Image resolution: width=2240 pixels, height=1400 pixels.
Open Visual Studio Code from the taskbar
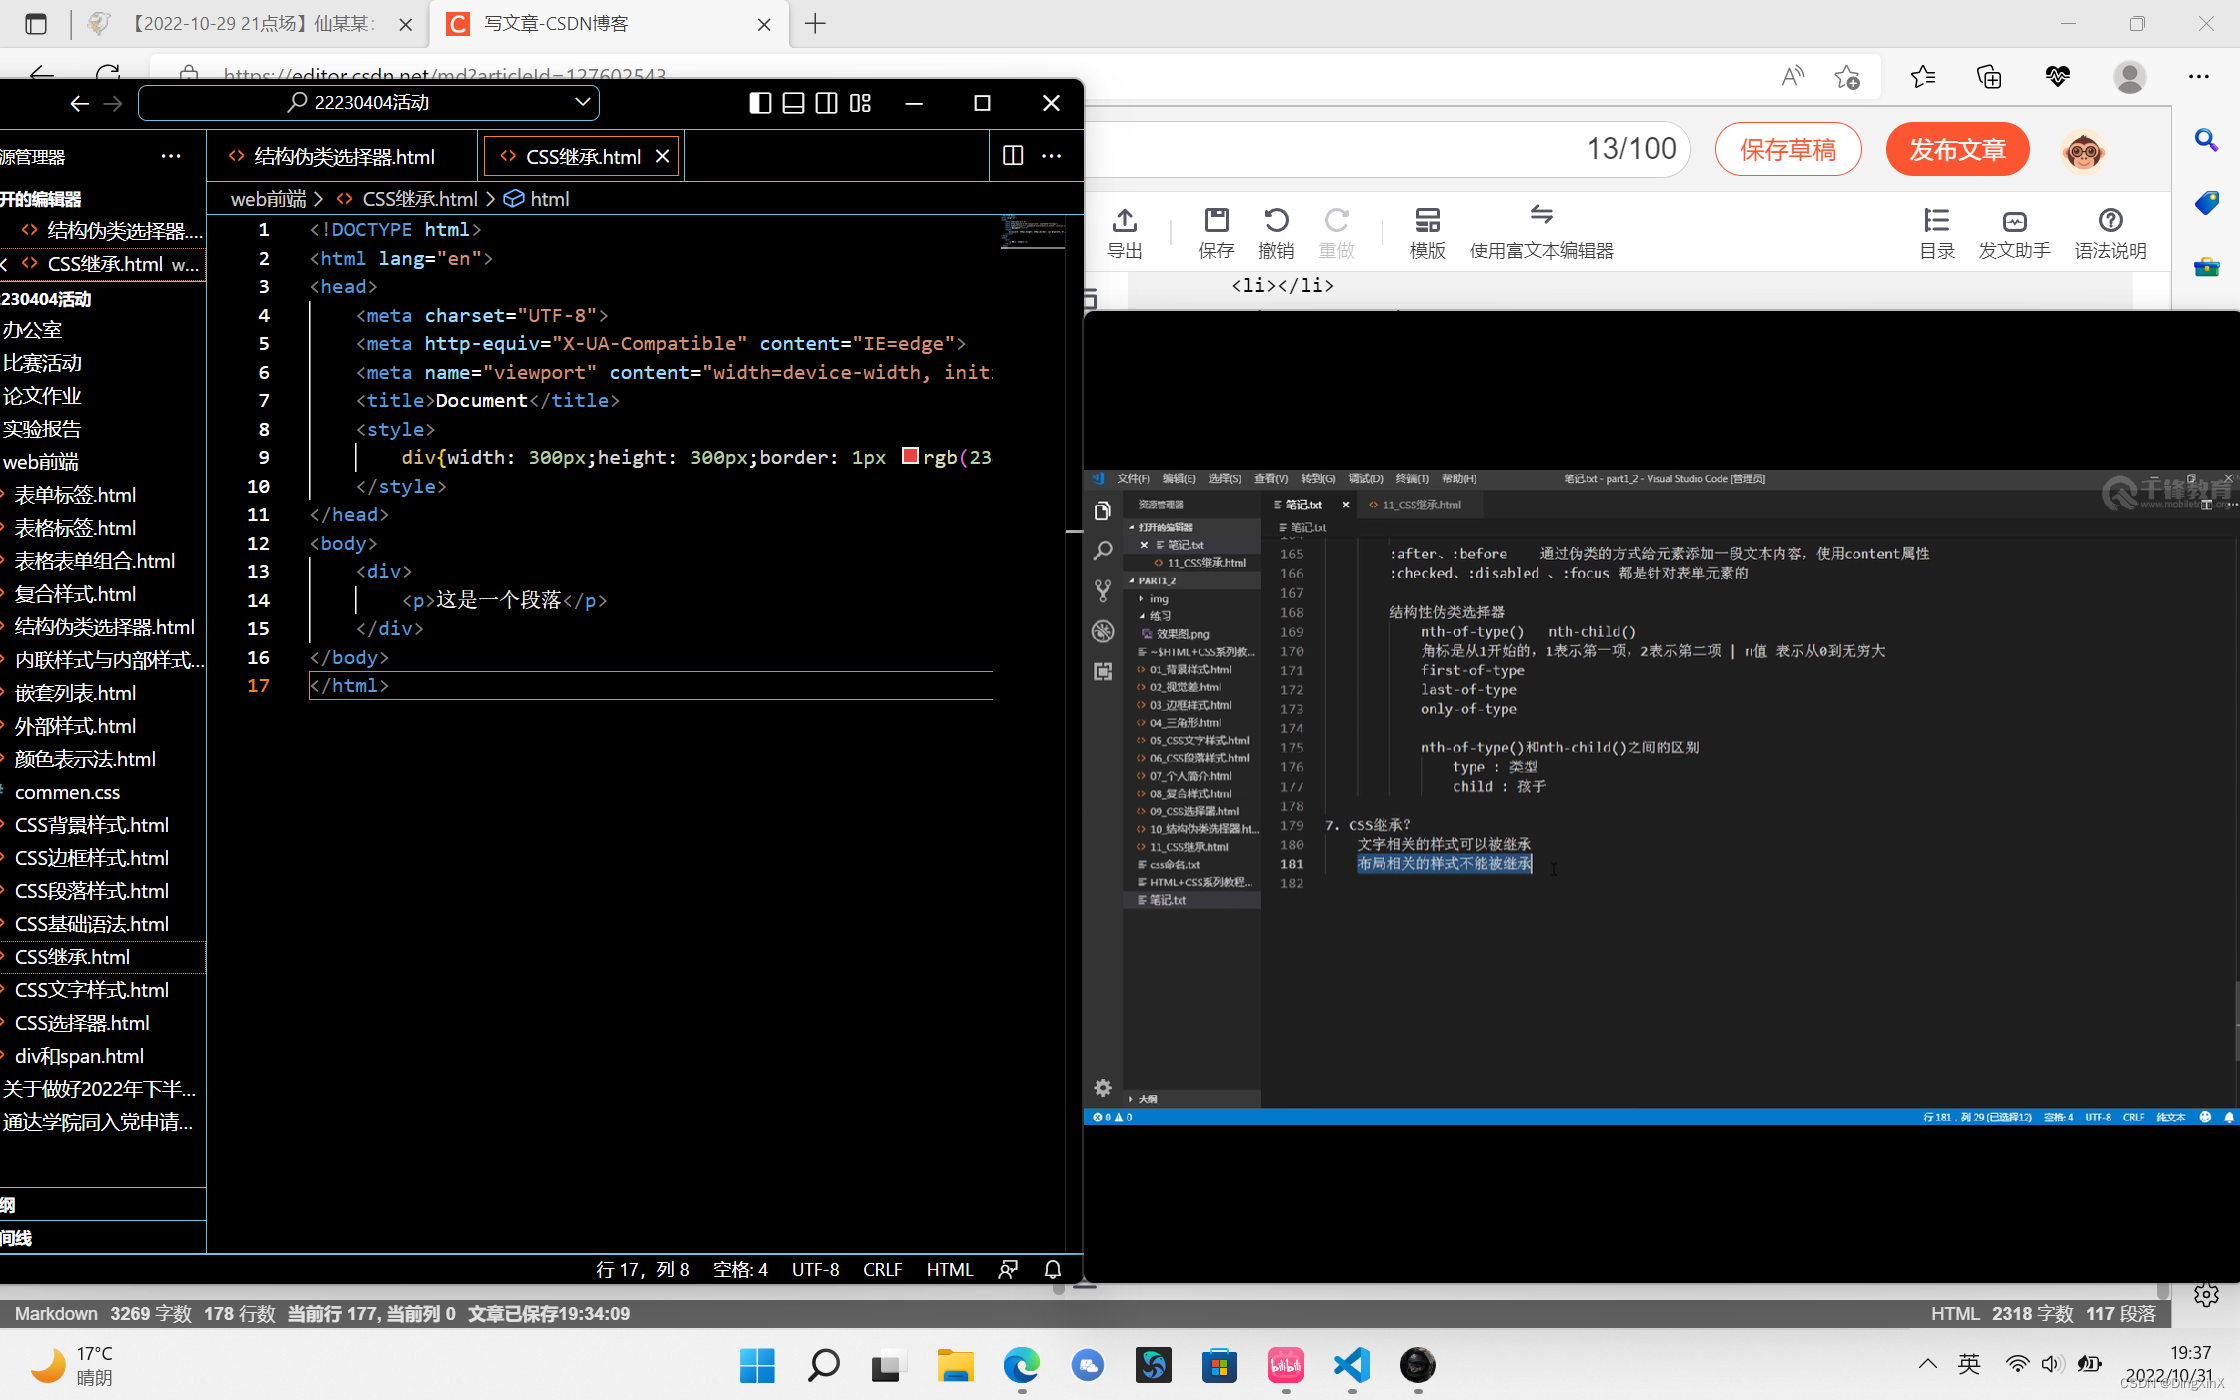(x=1351, y=1366)
